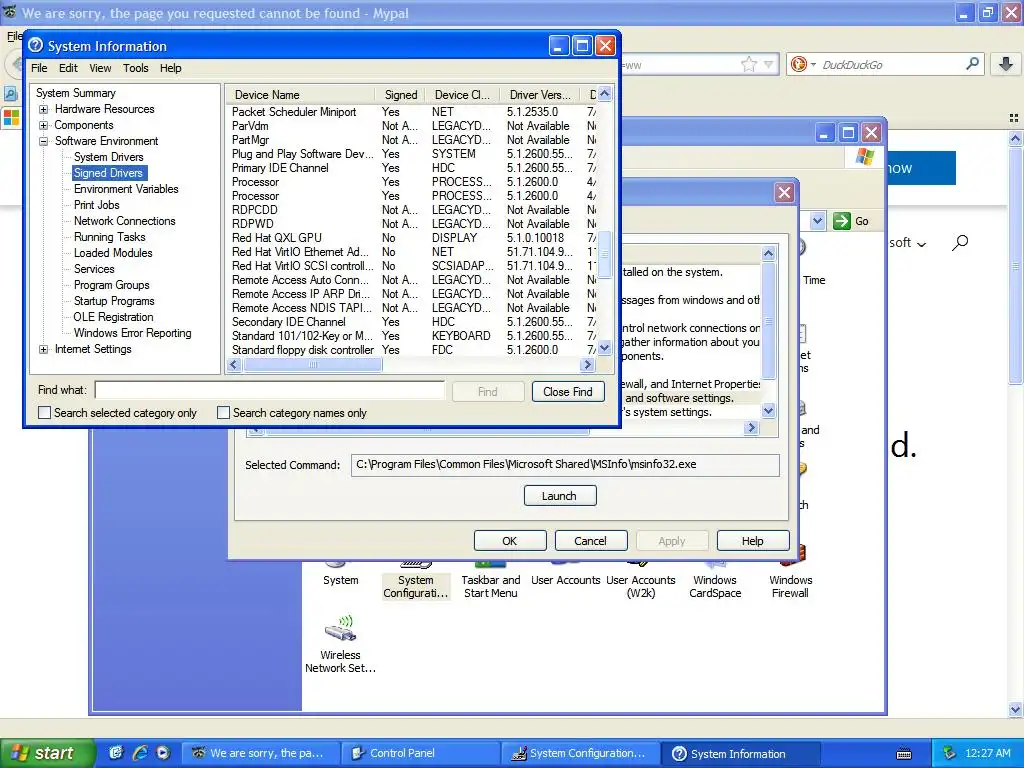Open the Windows Start button

pos(47,753)
